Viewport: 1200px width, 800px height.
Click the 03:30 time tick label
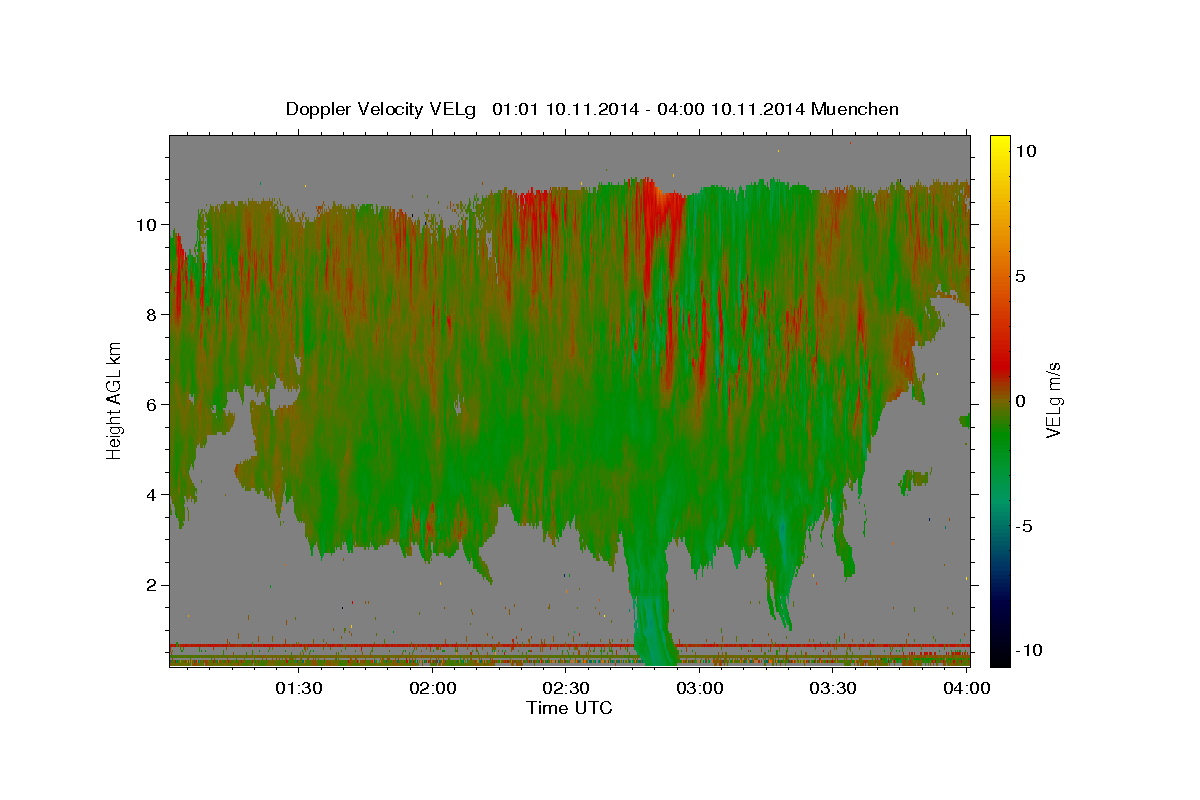click(x=834, y=688)
